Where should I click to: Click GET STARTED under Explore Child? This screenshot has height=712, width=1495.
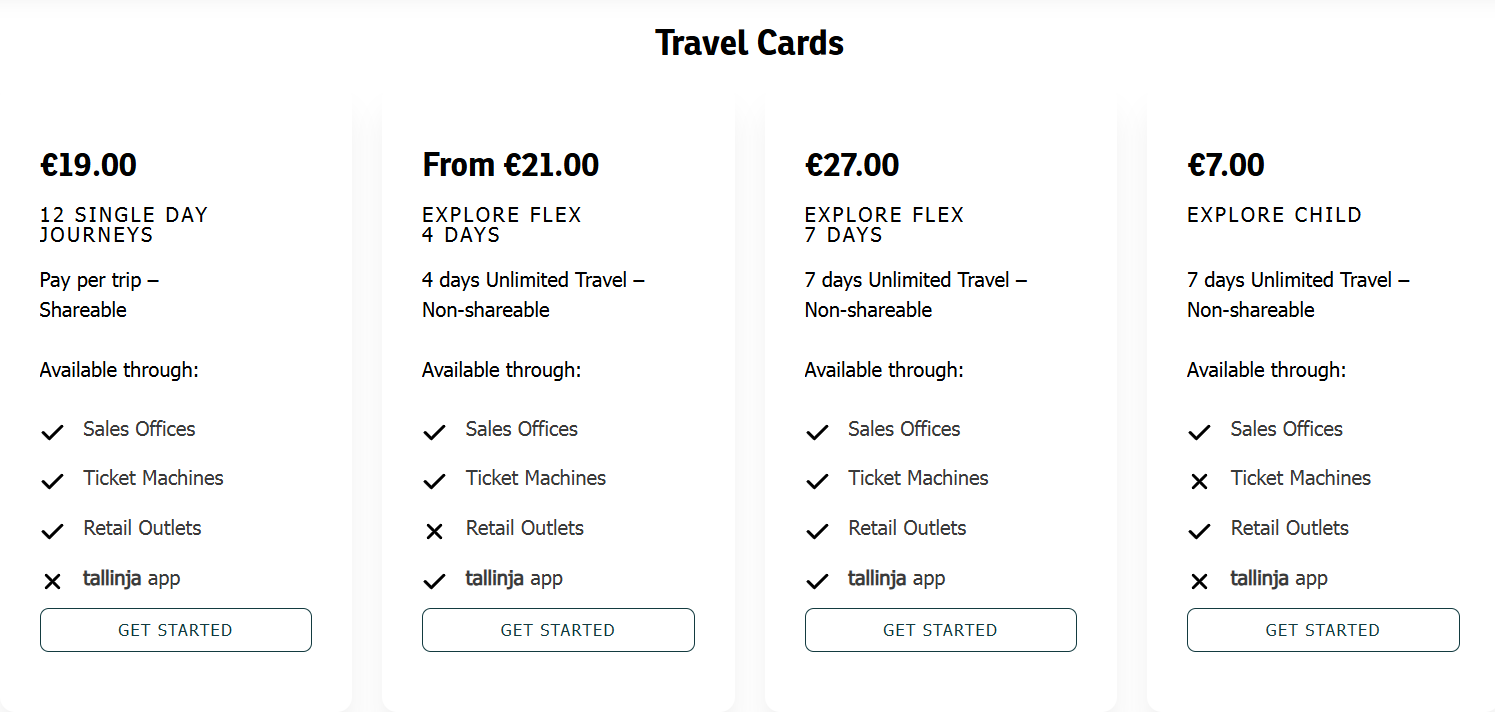point(1322,630)
